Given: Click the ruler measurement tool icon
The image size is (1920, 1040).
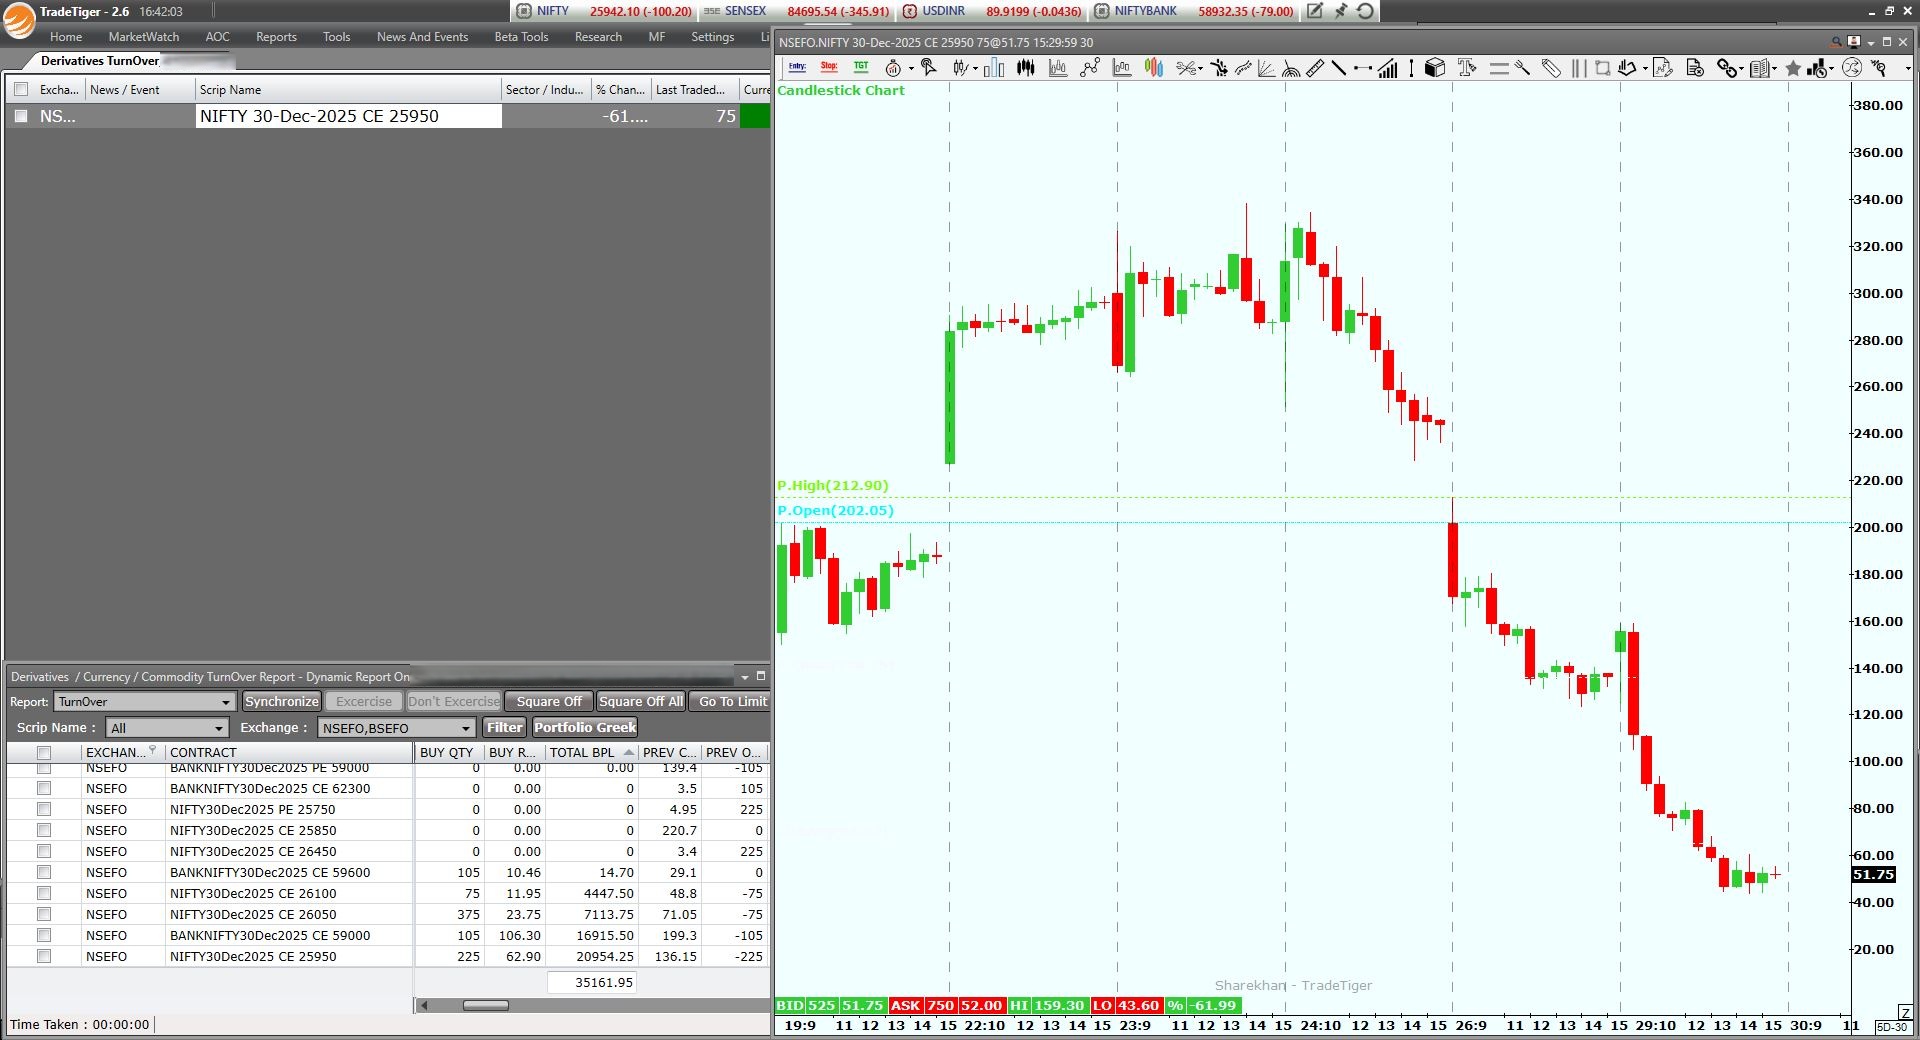Looking at the screenshot, I should [x=1315, y=68].
